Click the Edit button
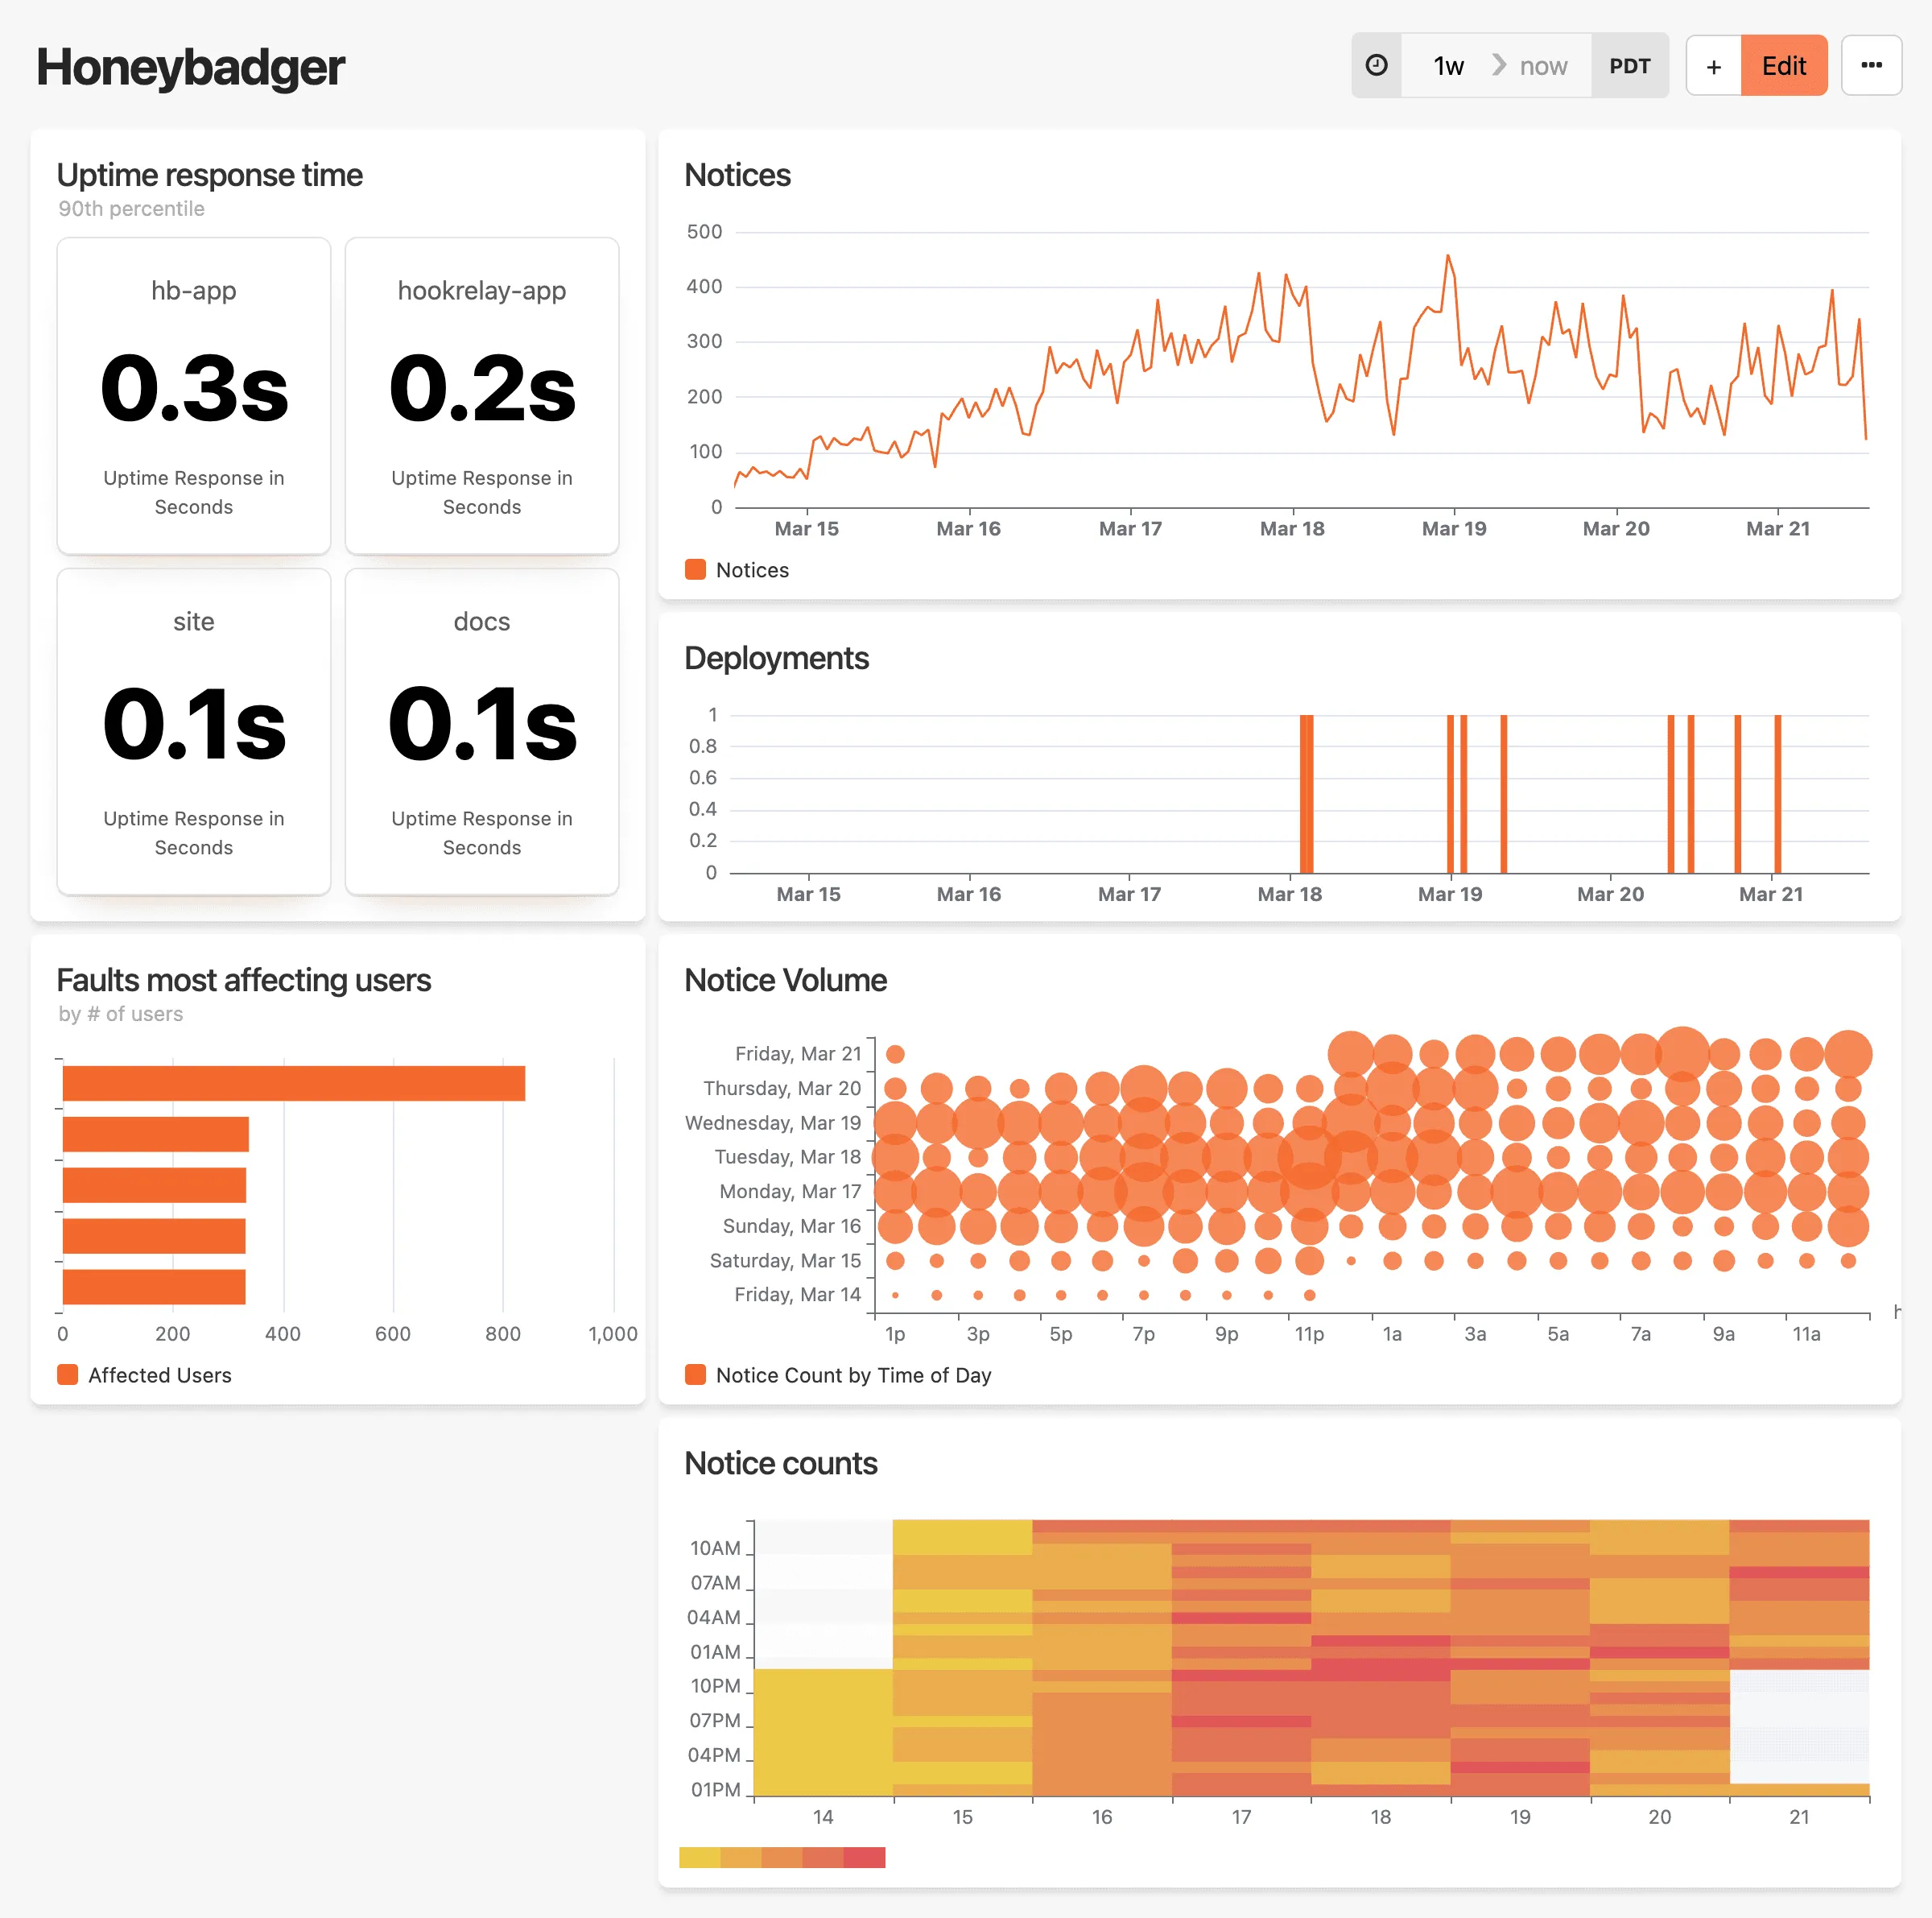Screen dimensions: 1932x1918 1784,65
